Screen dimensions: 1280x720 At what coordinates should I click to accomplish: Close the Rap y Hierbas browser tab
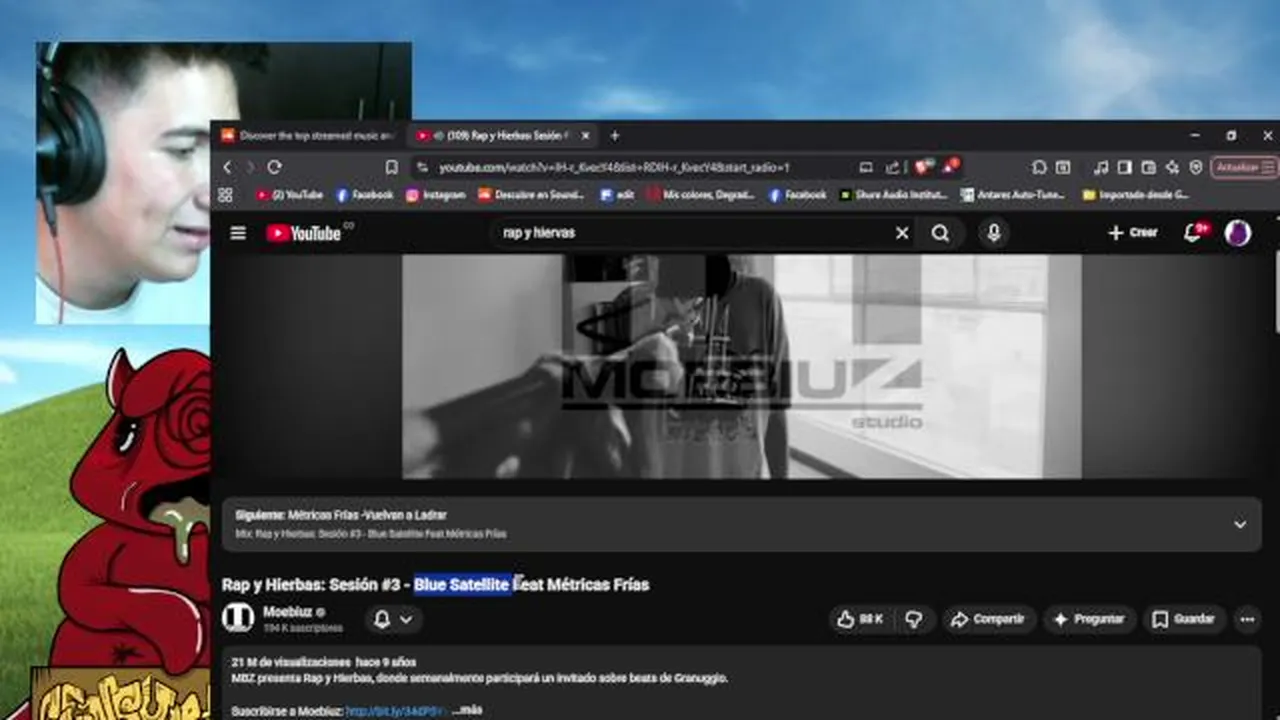585,136
